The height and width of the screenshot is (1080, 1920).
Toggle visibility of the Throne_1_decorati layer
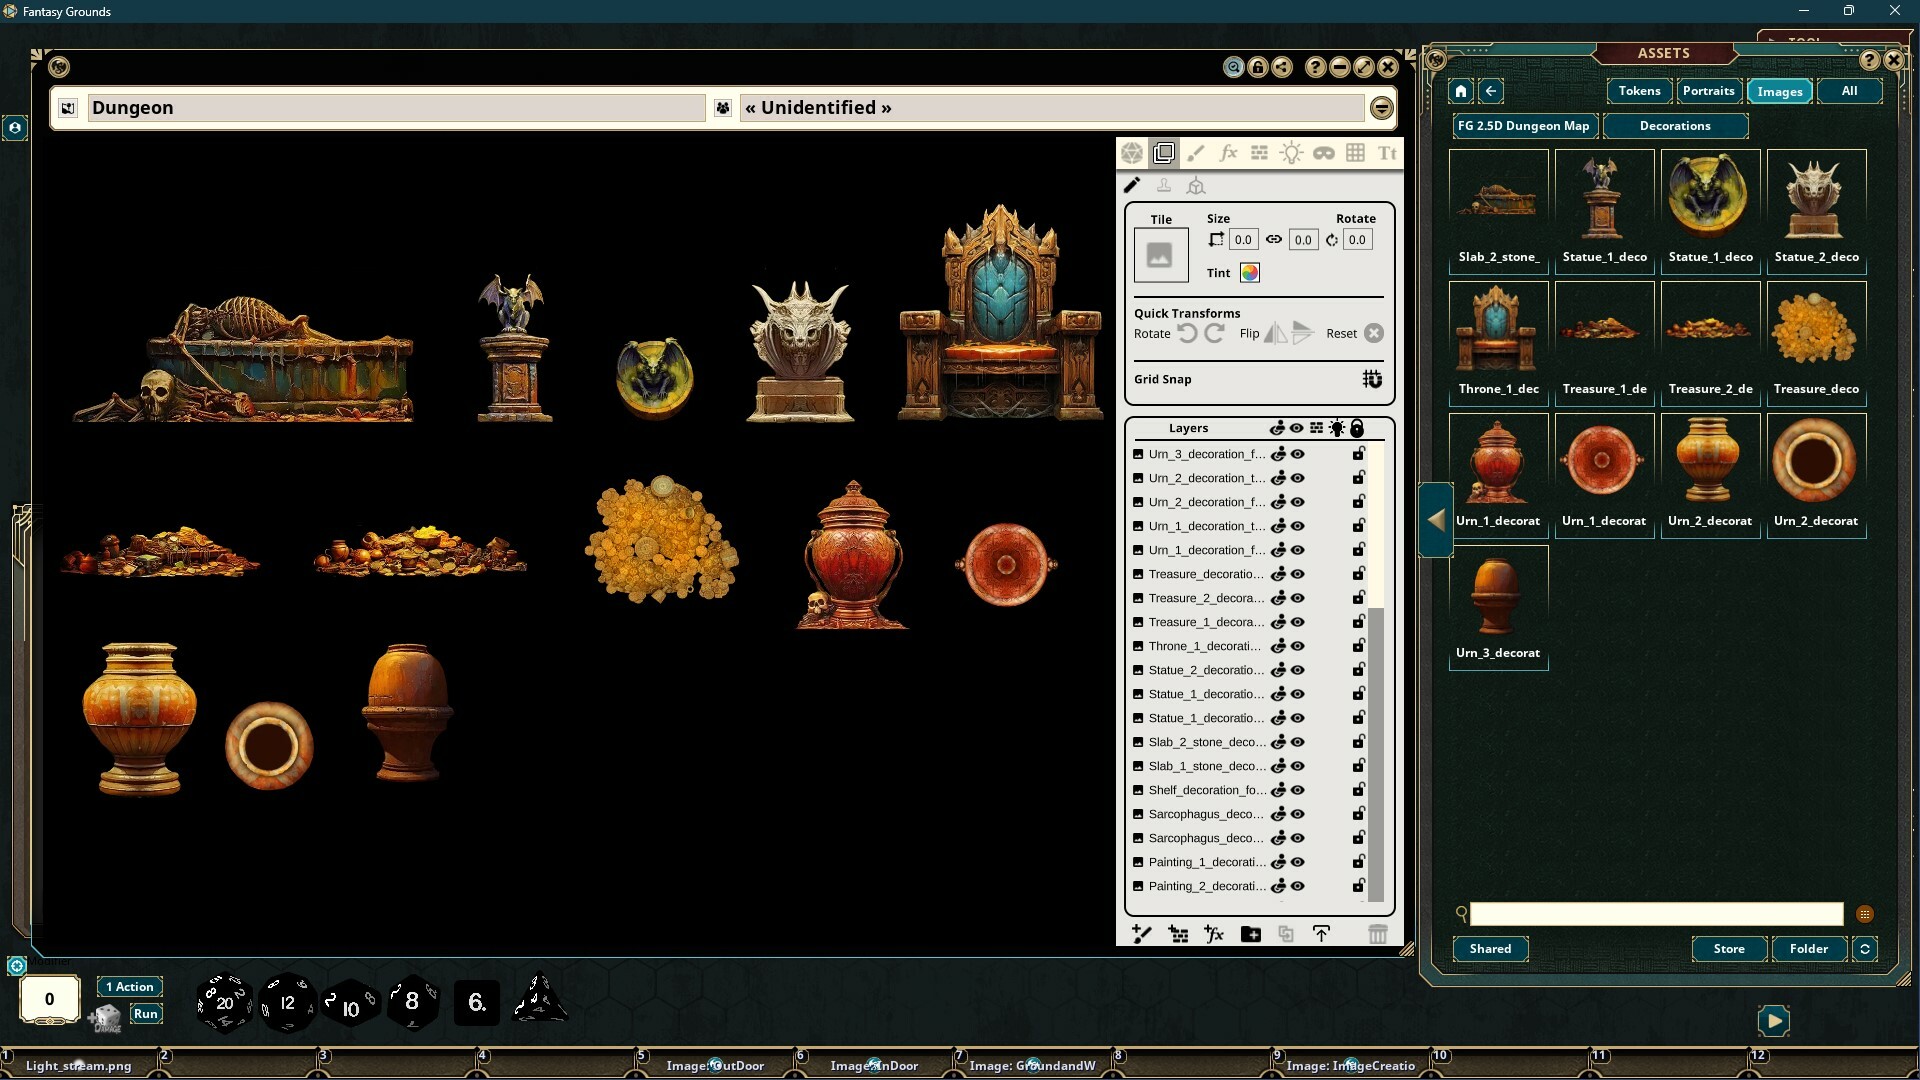[x=1297, y=646]
